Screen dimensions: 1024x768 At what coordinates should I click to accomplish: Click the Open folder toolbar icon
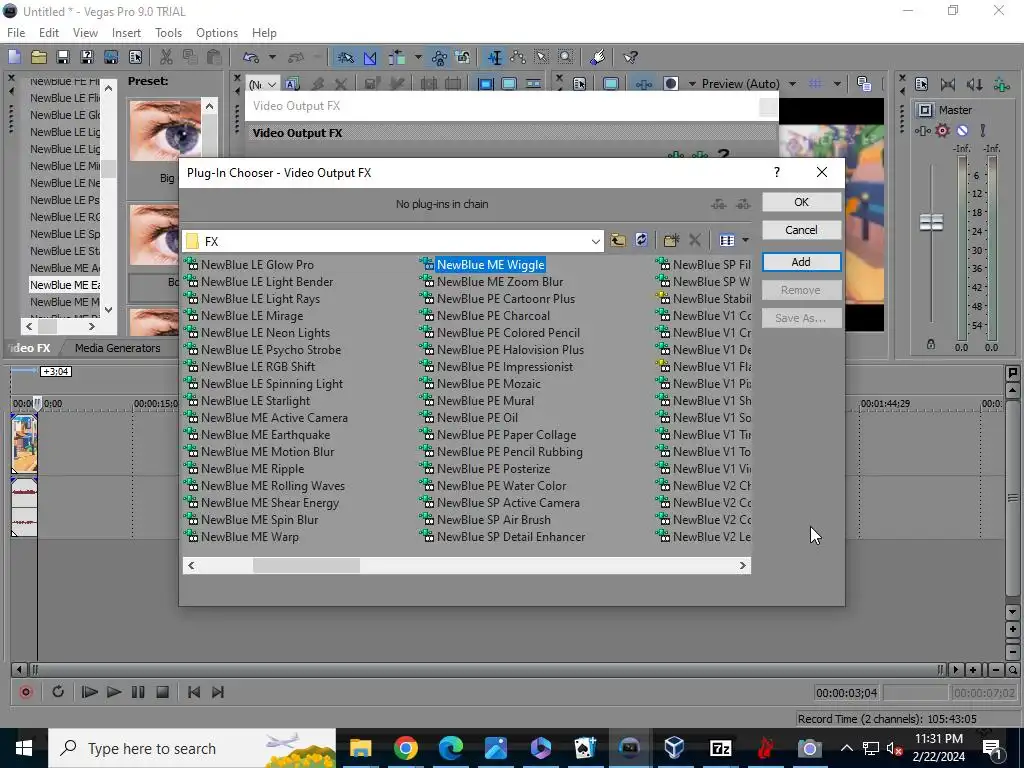click(39, 57)
